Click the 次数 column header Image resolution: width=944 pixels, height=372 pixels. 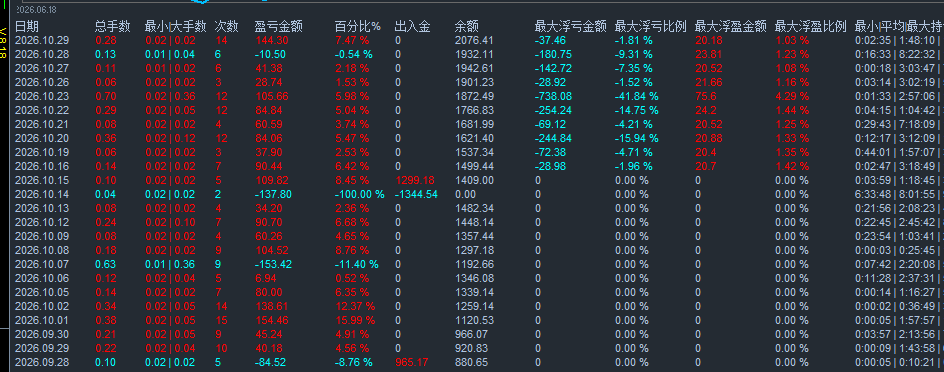[x=226, y=26]
